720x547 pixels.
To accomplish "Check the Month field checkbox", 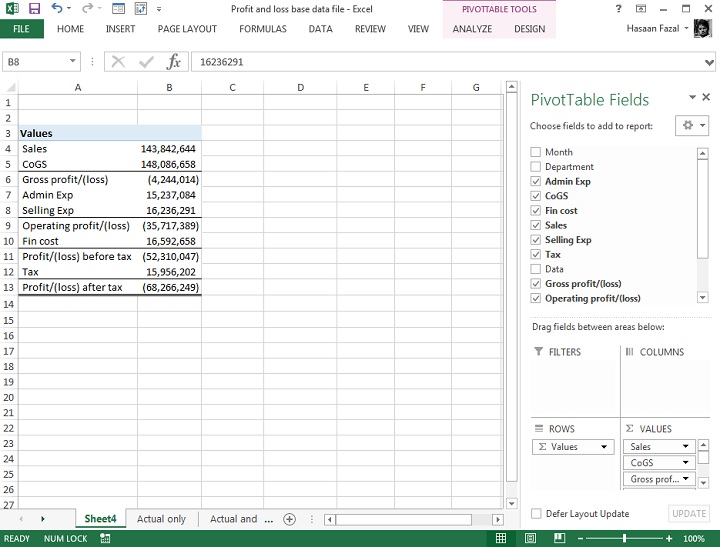I will [x=535, y=152].
